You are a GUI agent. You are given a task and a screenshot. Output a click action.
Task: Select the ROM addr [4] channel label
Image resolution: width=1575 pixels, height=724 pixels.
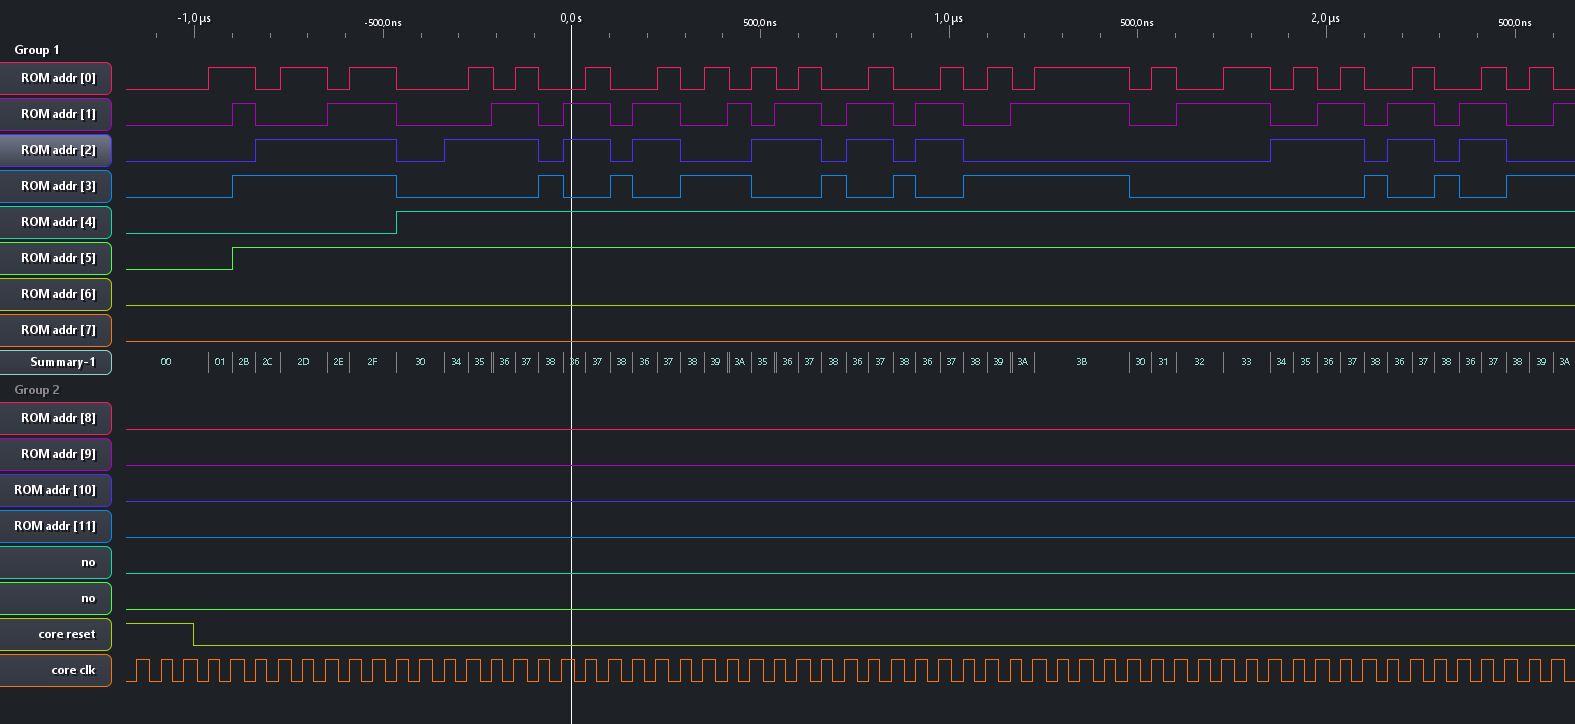click(55, 222)
